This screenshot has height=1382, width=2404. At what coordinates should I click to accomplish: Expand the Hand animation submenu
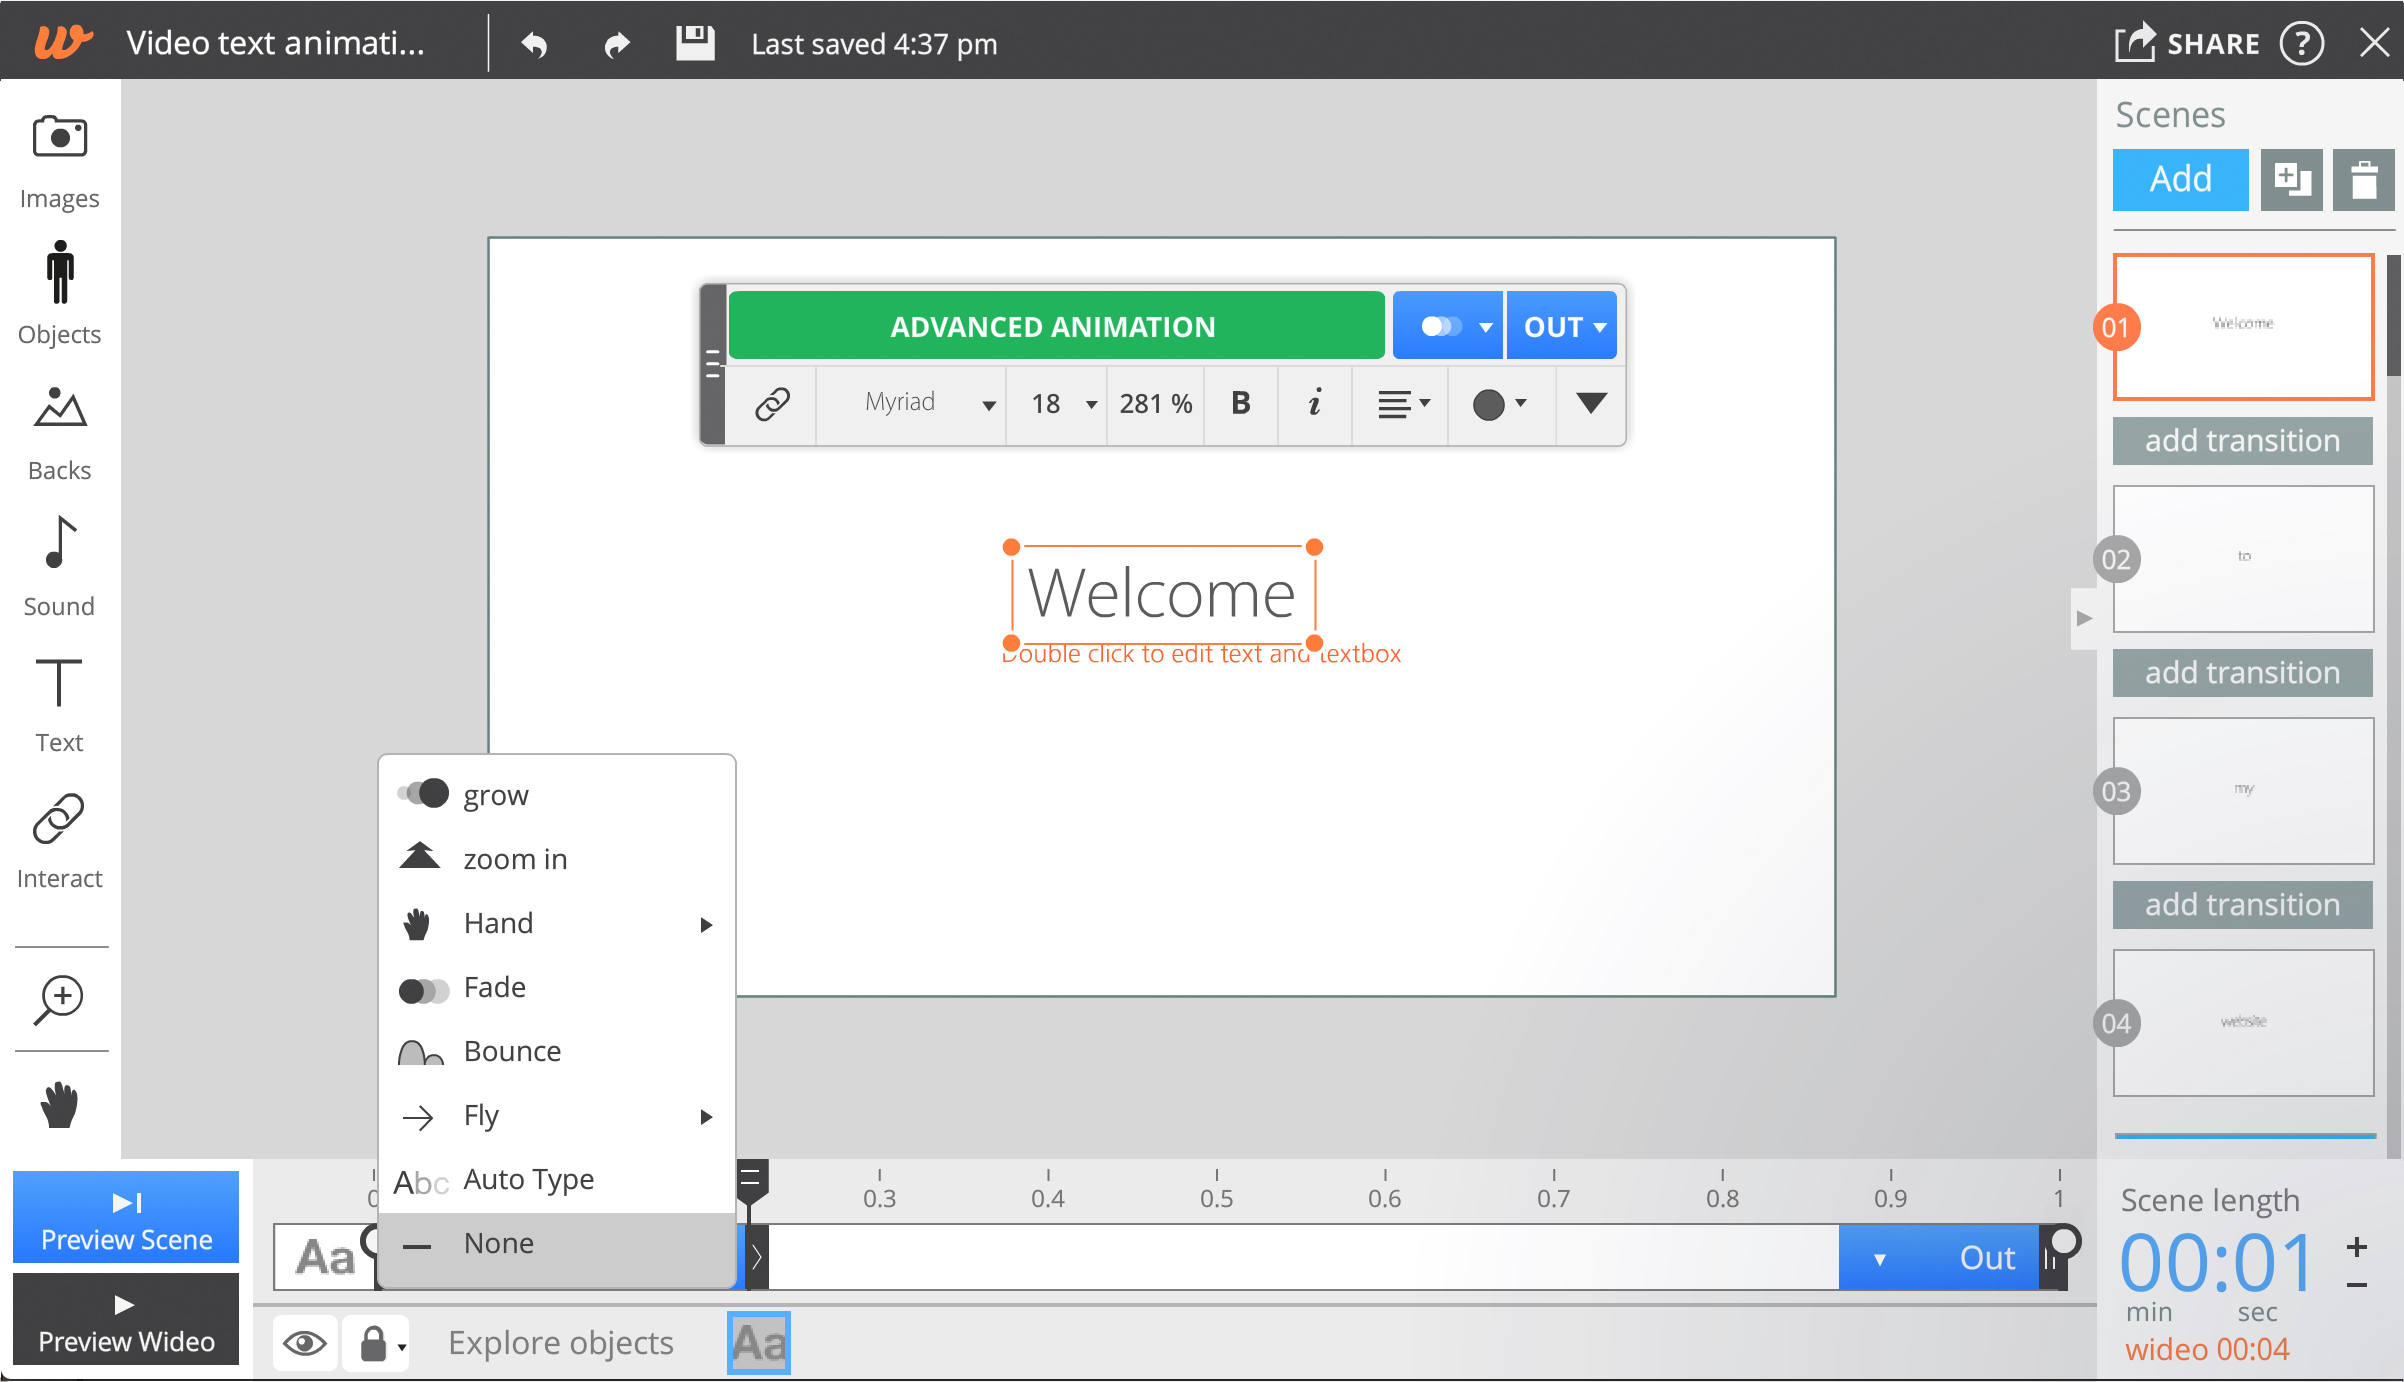[x=705, y=923]
